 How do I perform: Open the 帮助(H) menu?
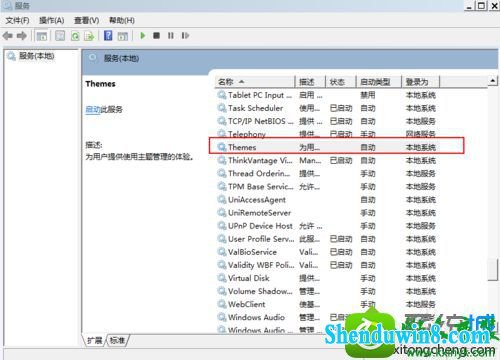coord(122,21)
